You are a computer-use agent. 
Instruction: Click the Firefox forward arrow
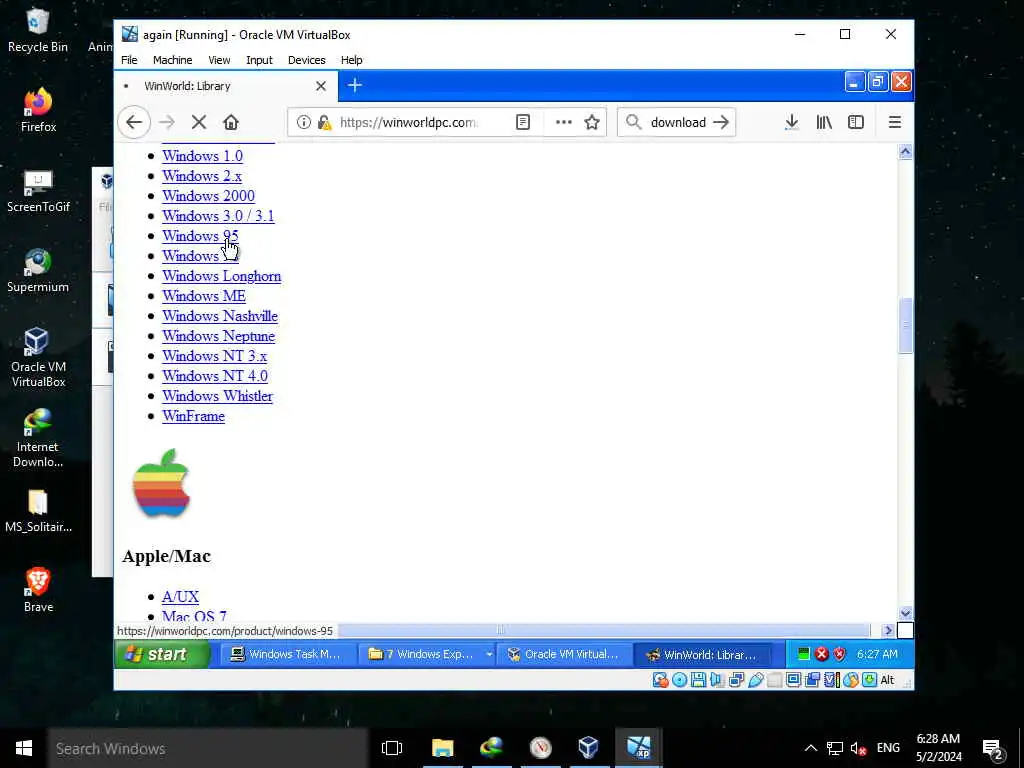[x=167, y=122]
